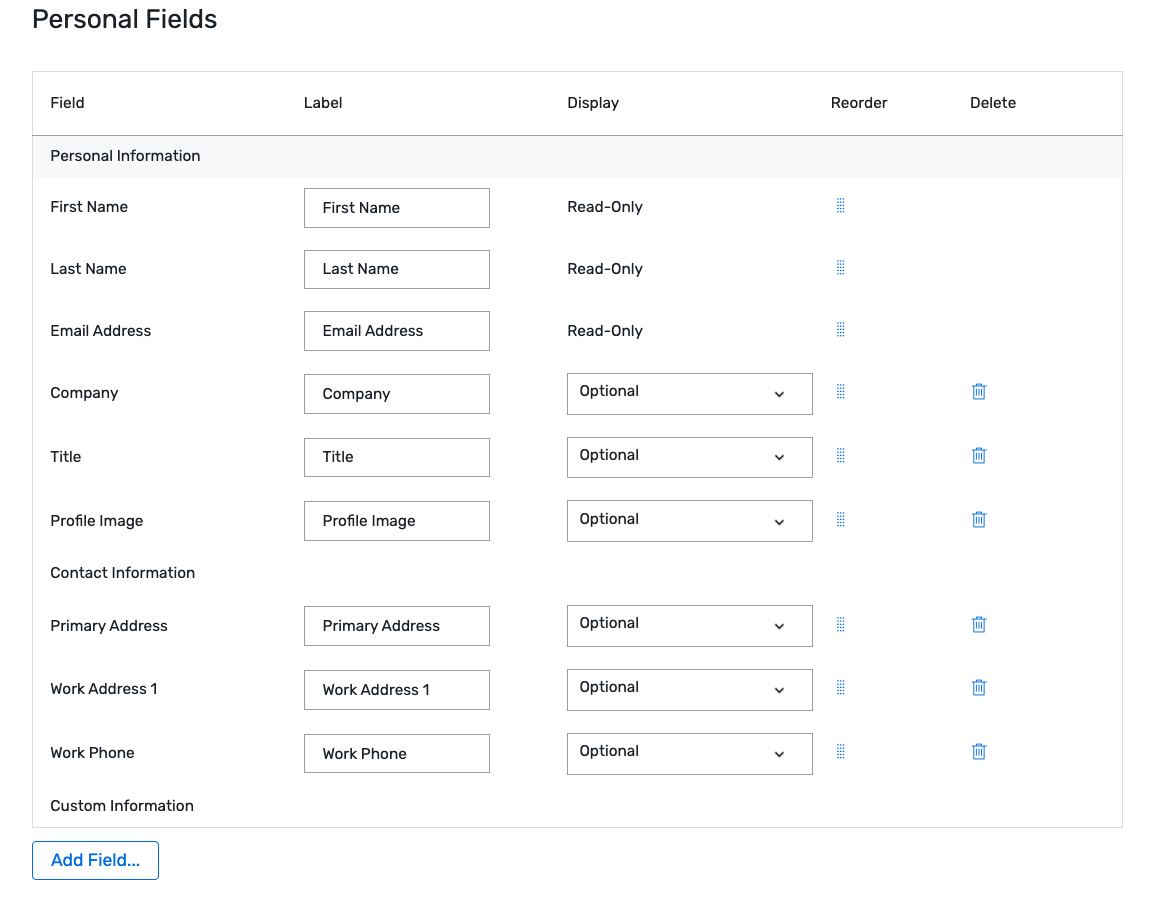Delete the Profile Image field
Viewport: 1155px width, 897px height.
pyautogui.click(x=978, y=519)
